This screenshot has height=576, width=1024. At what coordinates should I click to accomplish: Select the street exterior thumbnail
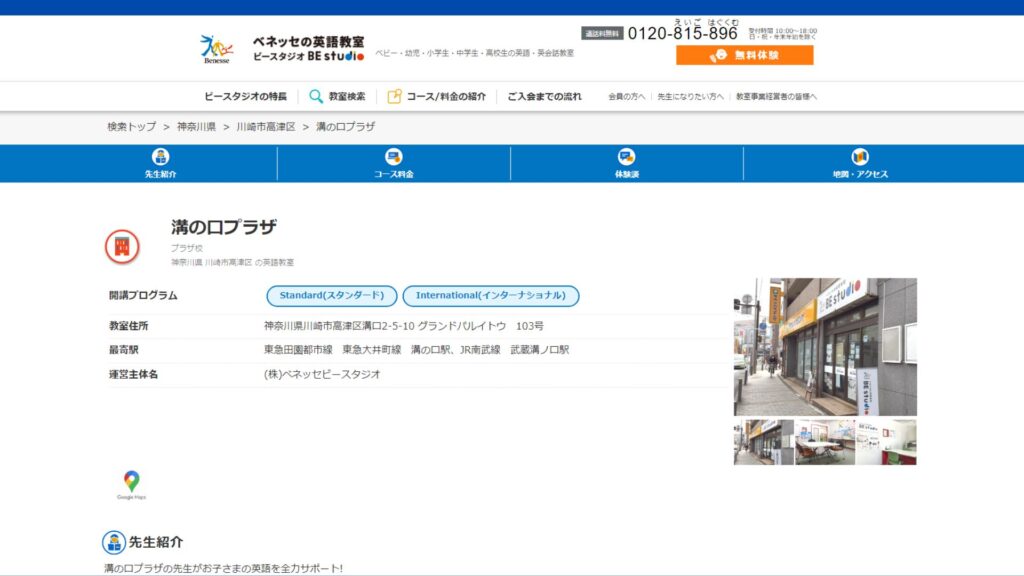pos(763,442)
